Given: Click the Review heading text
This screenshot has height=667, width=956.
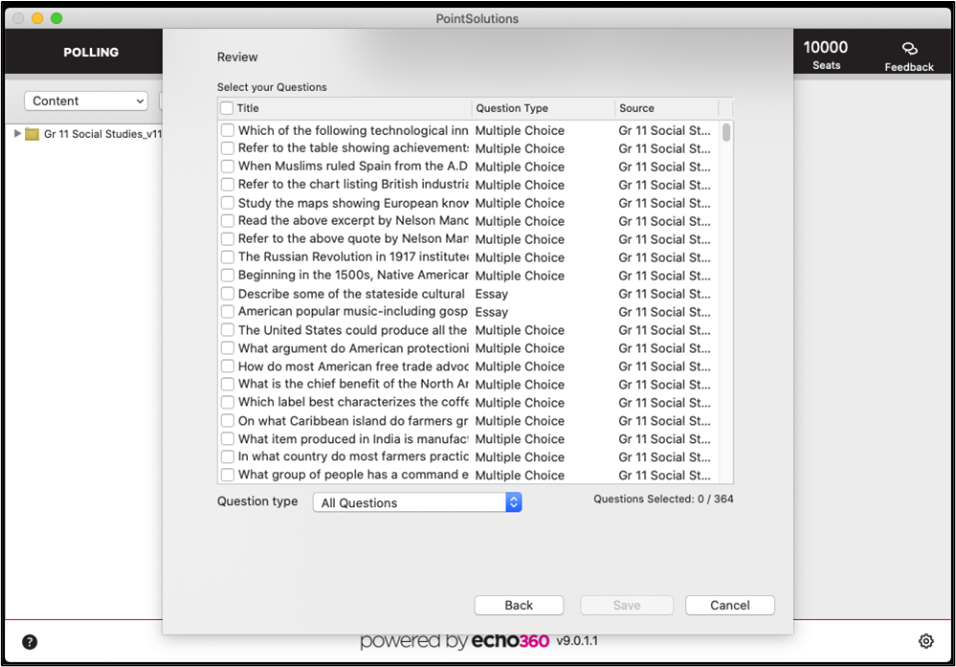Looking at the screenshot, I should coord(237,57).
